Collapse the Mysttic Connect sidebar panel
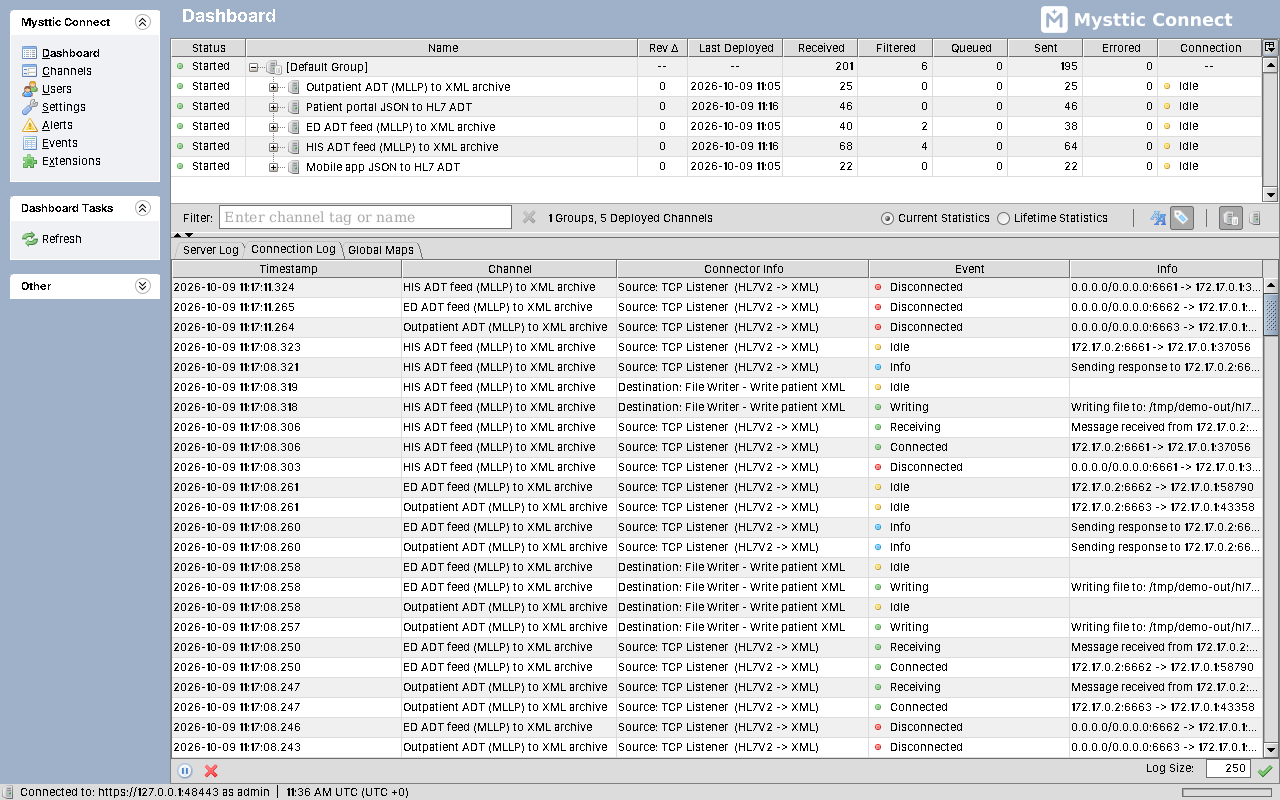The image size is (1280, 800). pos(142,22)
